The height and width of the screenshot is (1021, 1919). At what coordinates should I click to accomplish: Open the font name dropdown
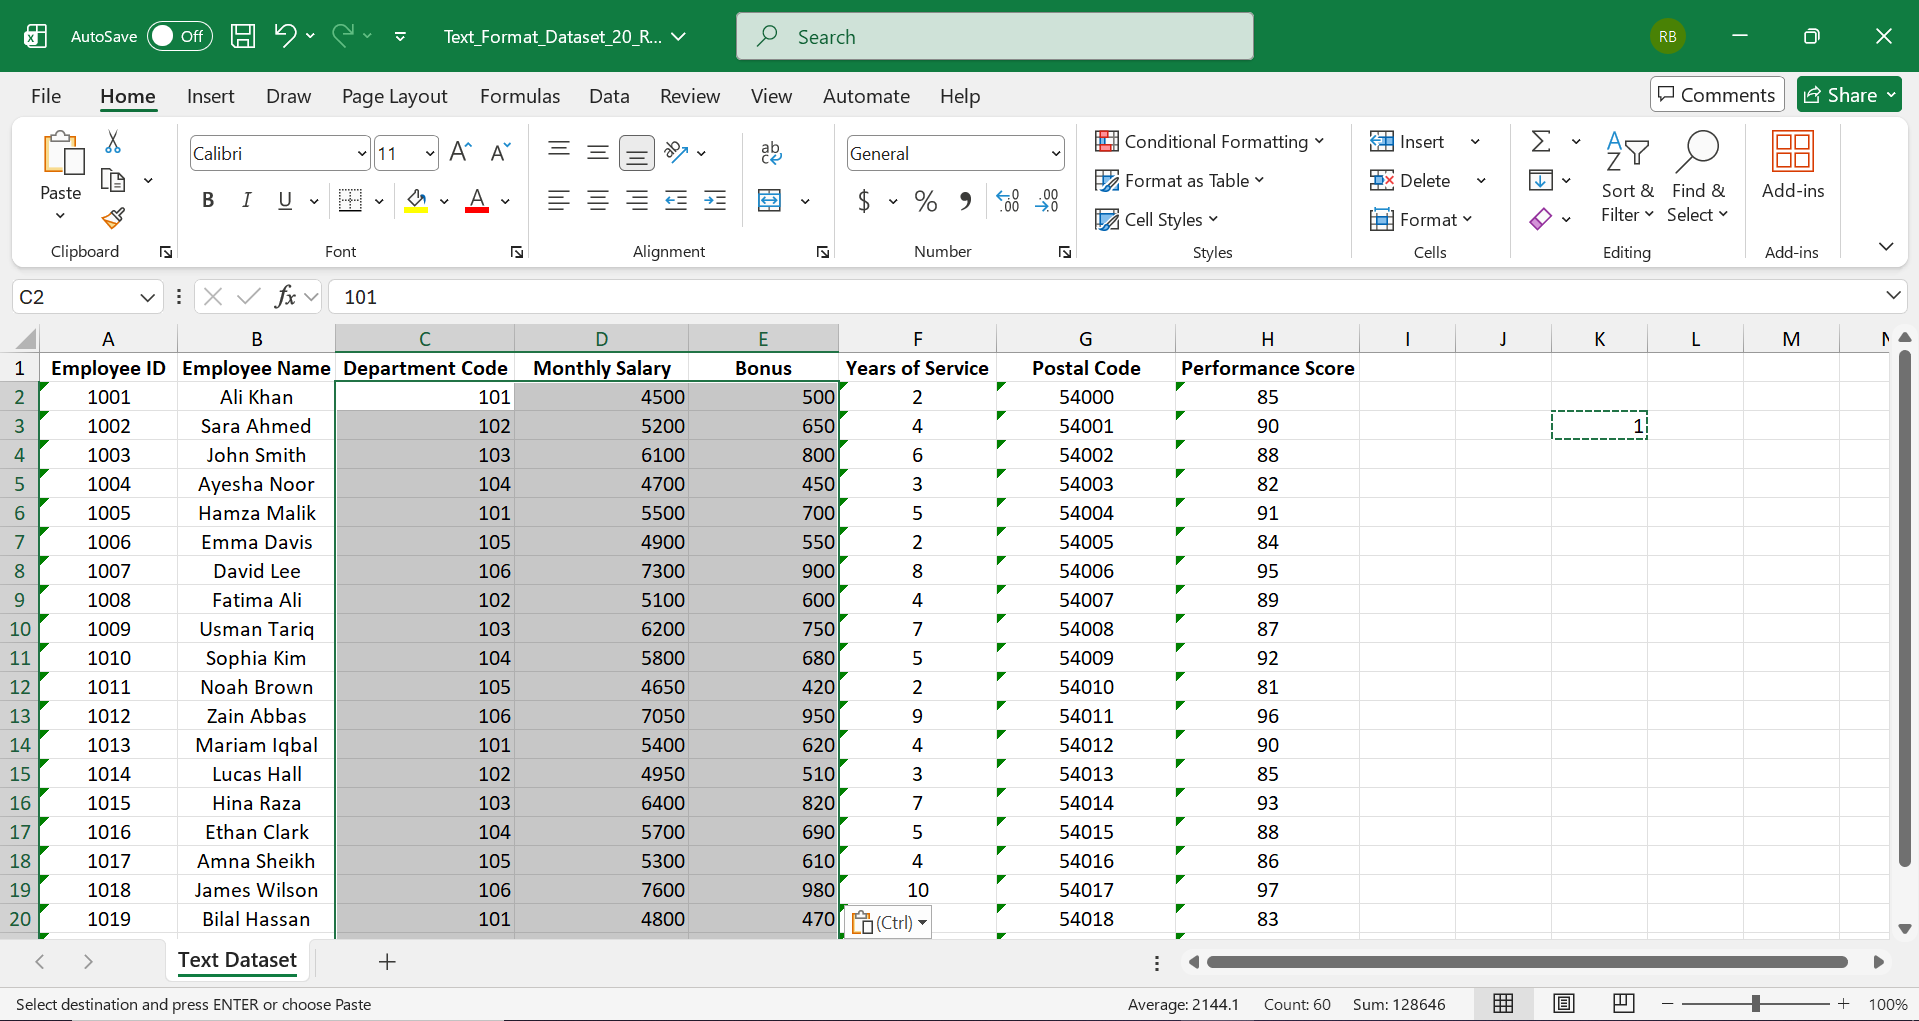point(362,154)
